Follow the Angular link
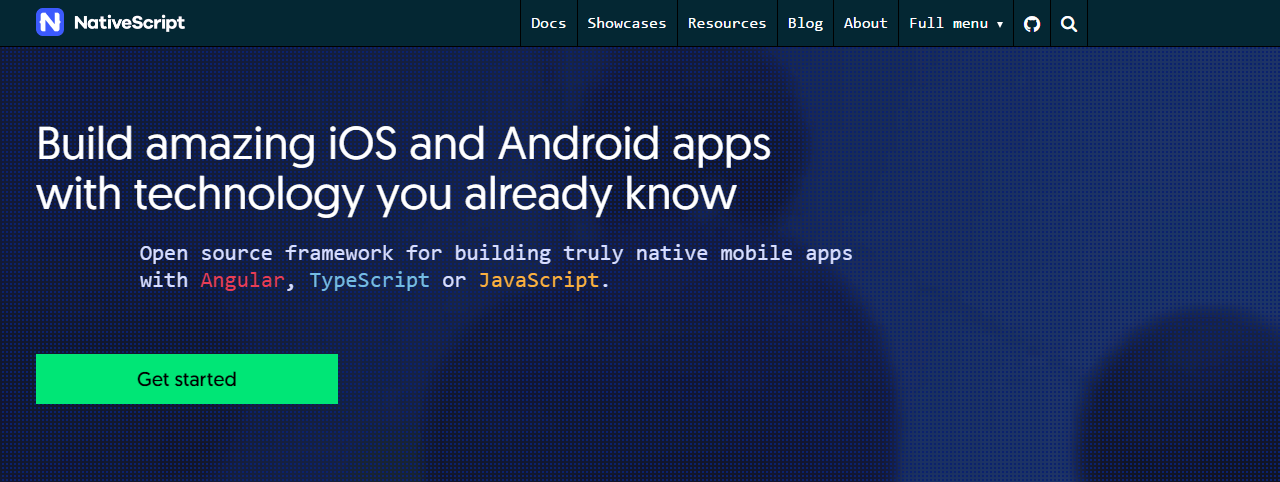The image size is (1280, 482). coord(242,280)
